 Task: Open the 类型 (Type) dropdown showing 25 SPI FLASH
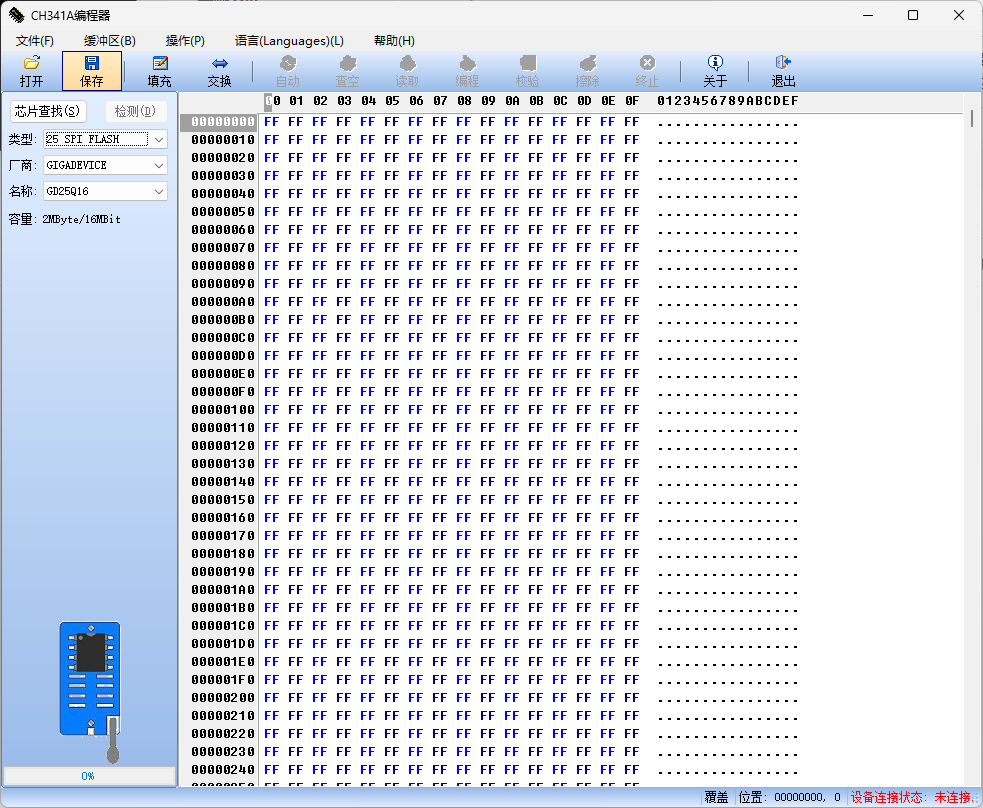[105, 139]
